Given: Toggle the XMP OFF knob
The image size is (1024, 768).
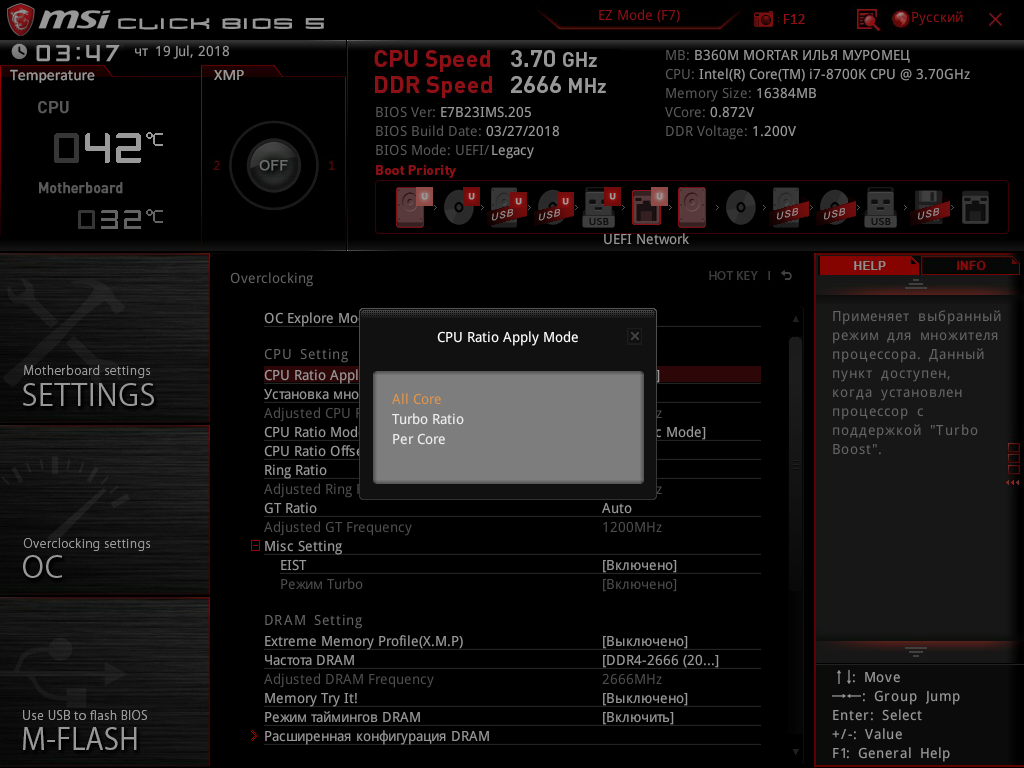Looking at the screenshot, I should point(273,165).
